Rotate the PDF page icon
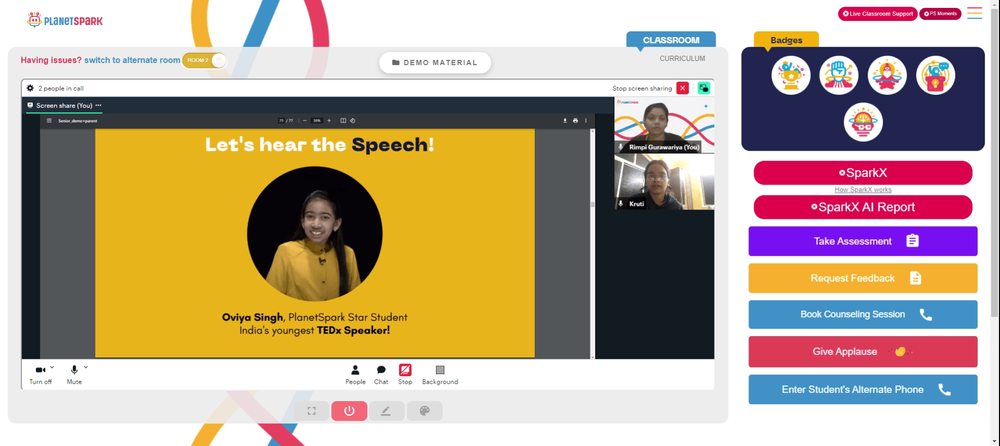The height and width of the screenshot is (446, 1000). (x=352, y=121)
